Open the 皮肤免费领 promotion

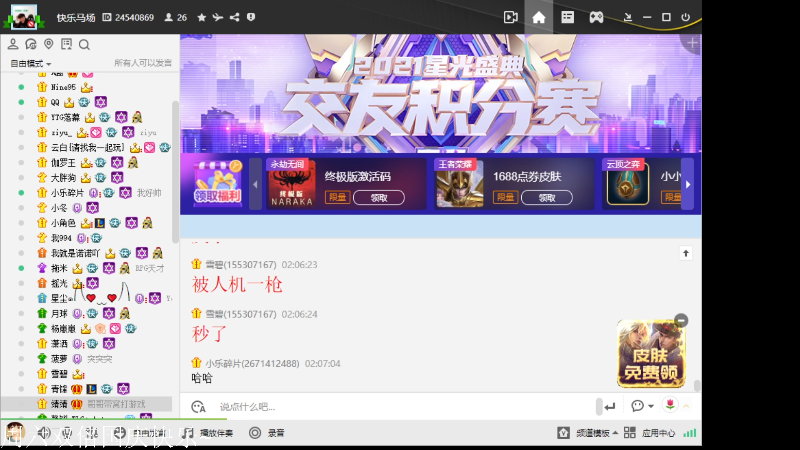(650, 355)
